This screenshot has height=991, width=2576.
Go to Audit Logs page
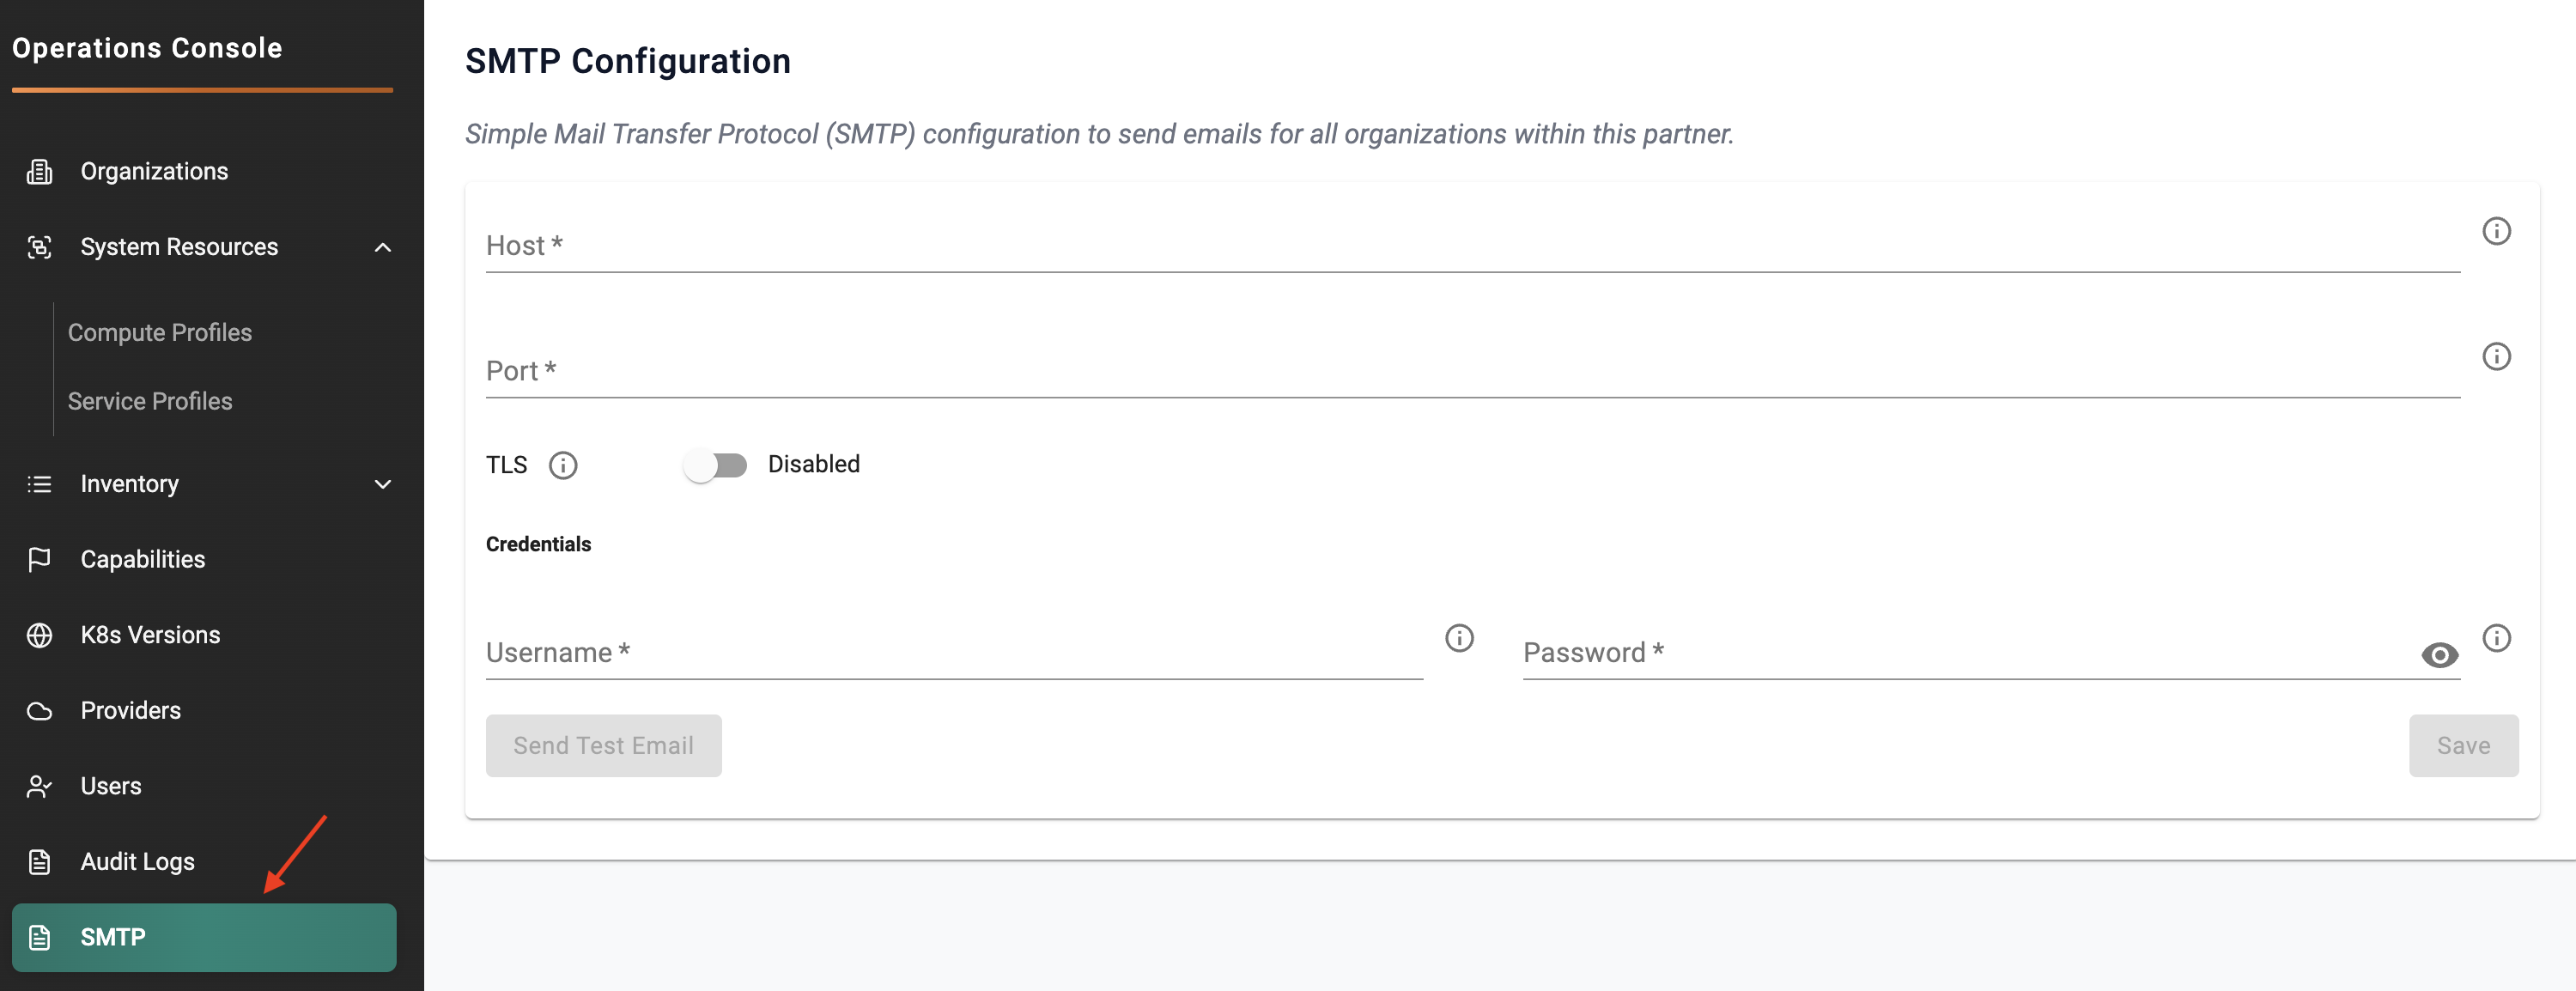click(x=137, y=861)
